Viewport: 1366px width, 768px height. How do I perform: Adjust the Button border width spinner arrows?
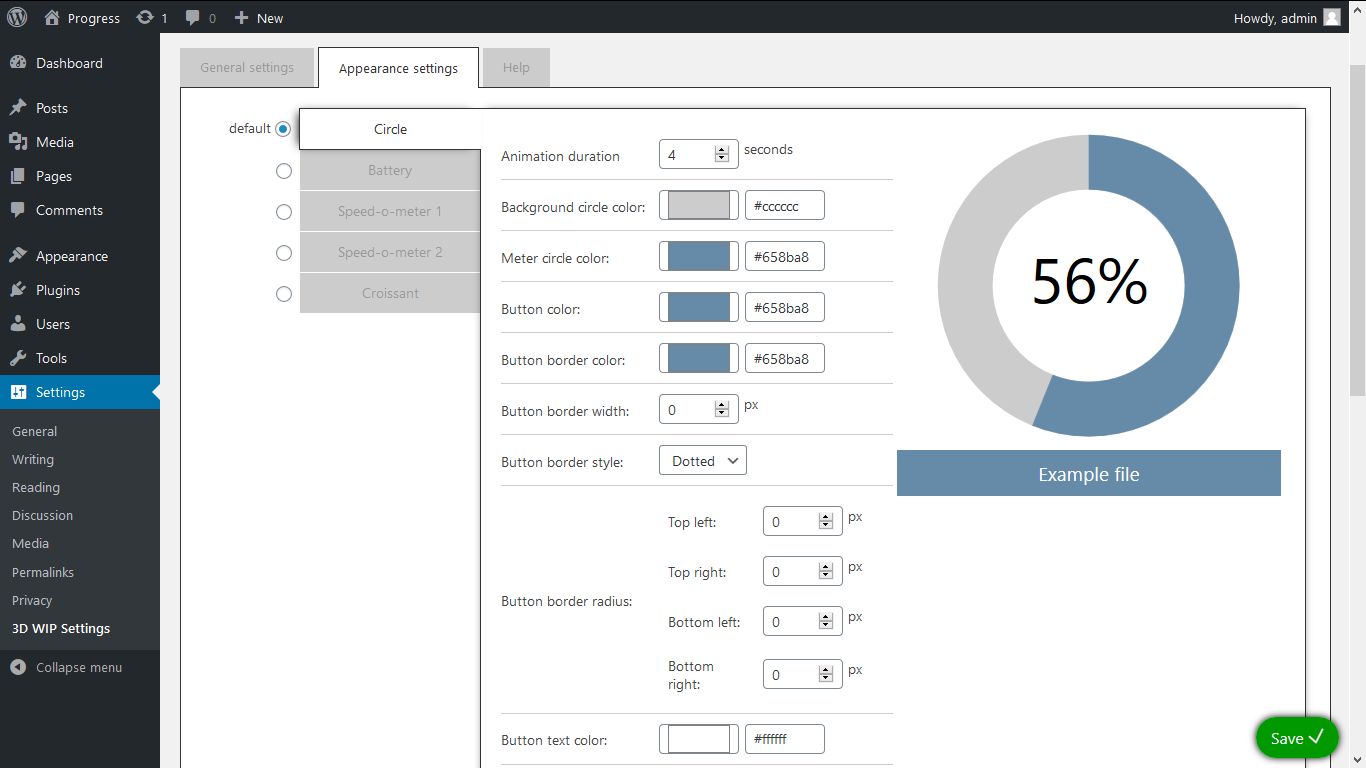click(722, 410)
